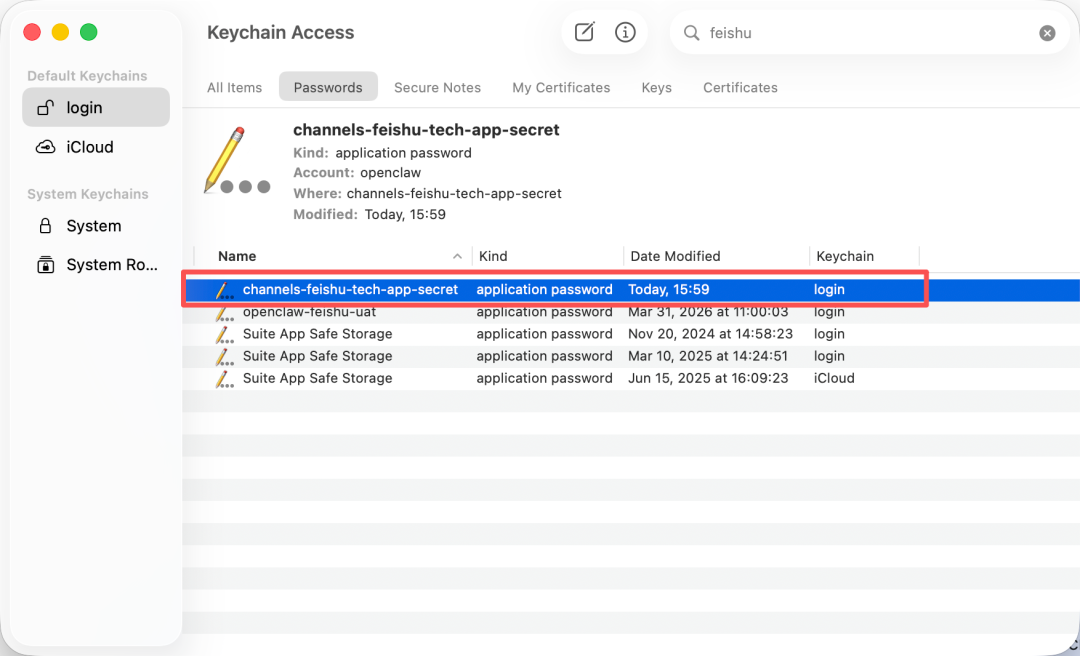
Task: Click the Get Info icon in toolbar
Action: (x=626, y=32)
